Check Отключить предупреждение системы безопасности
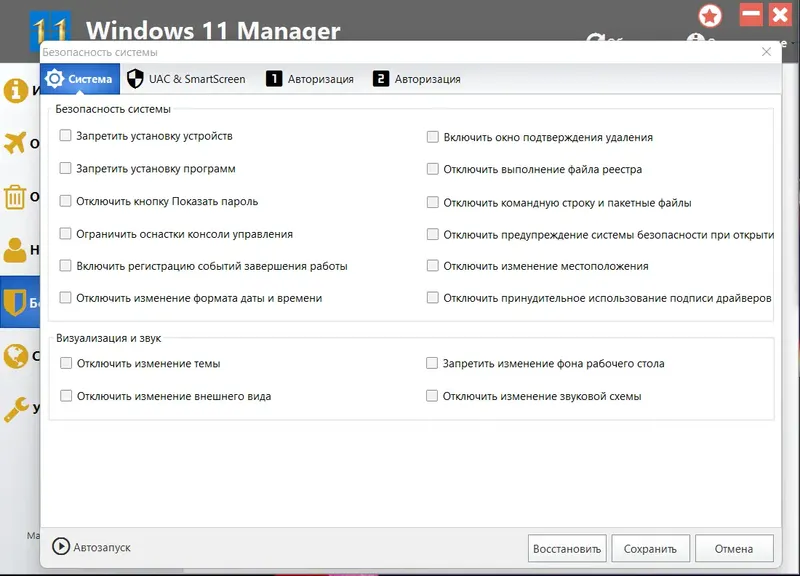 point(433,234)
